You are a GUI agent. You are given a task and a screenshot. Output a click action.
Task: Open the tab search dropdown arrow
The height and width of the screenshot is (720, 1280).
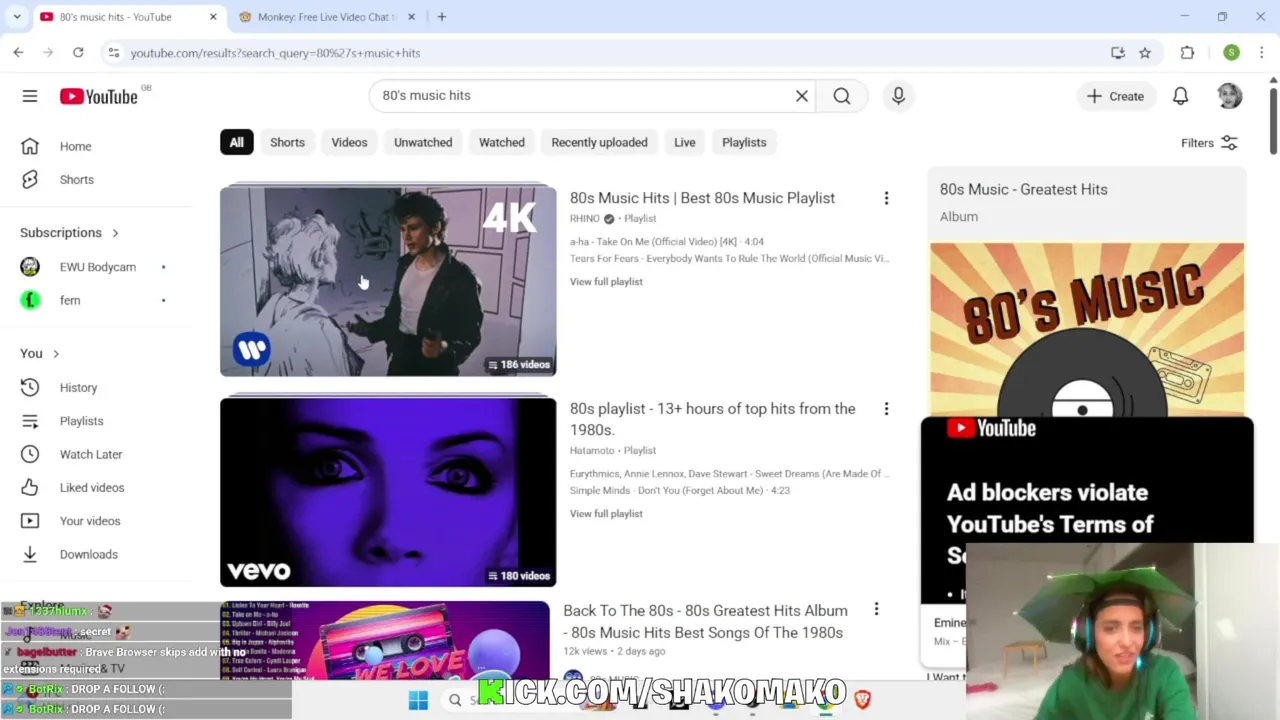(17, 17)
